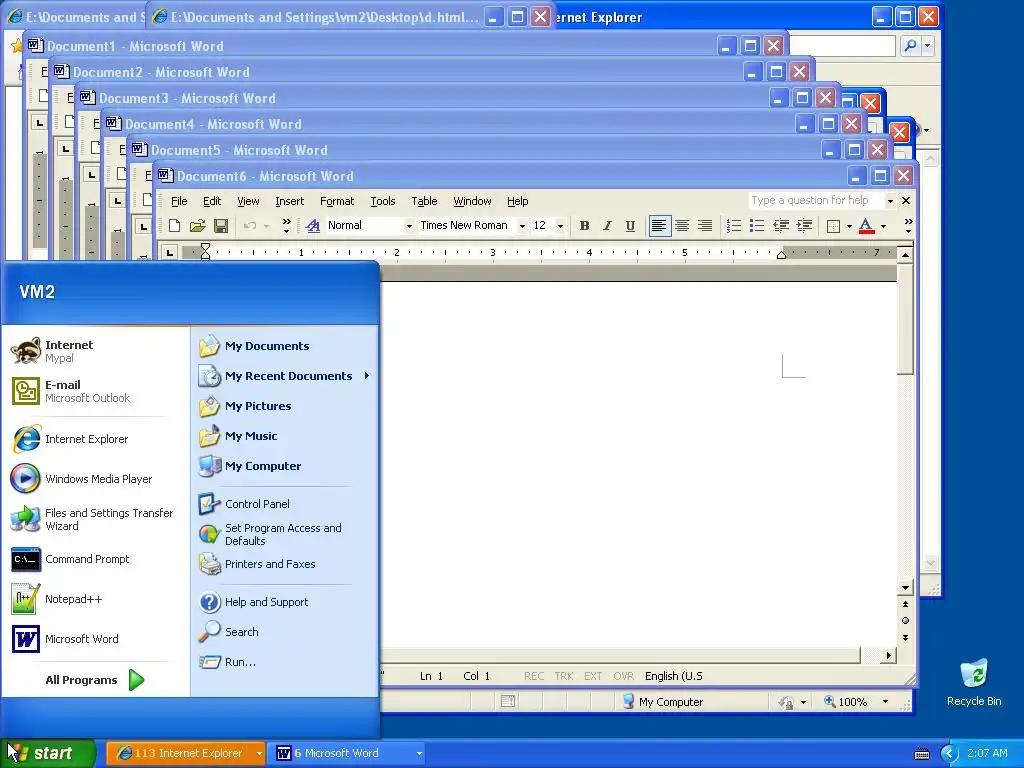
Task: Launch Microsoft Word from Start menu
Action: coord(95,639)
